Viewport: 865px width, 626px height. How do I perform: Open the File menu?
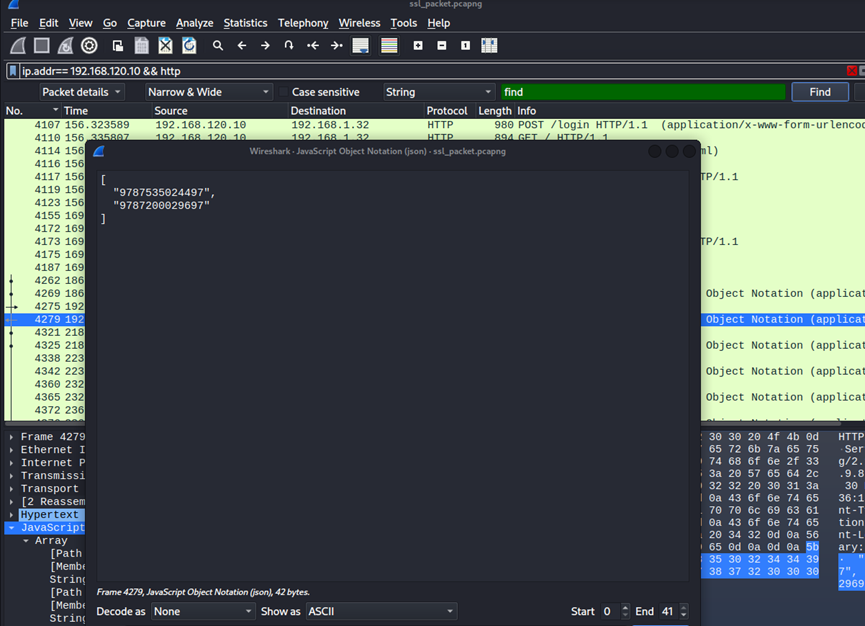coord(19,23)
